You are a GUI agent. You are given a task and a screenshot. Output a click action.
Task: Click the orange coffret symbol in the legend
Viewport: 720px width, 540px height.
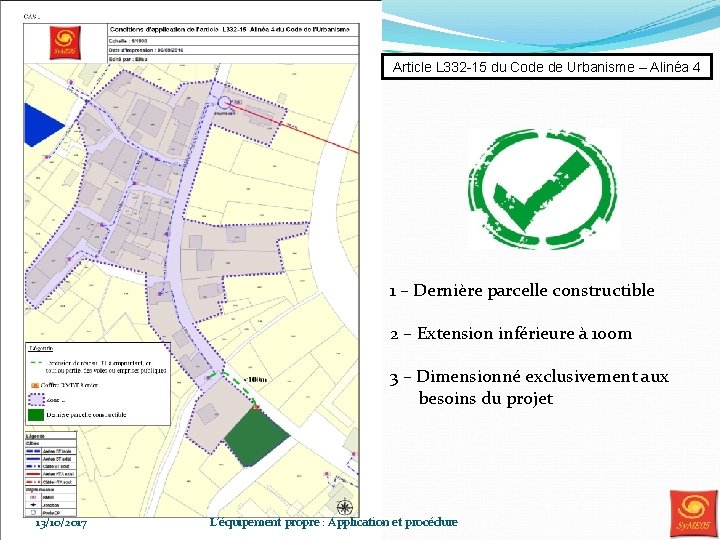click(34, 385)
